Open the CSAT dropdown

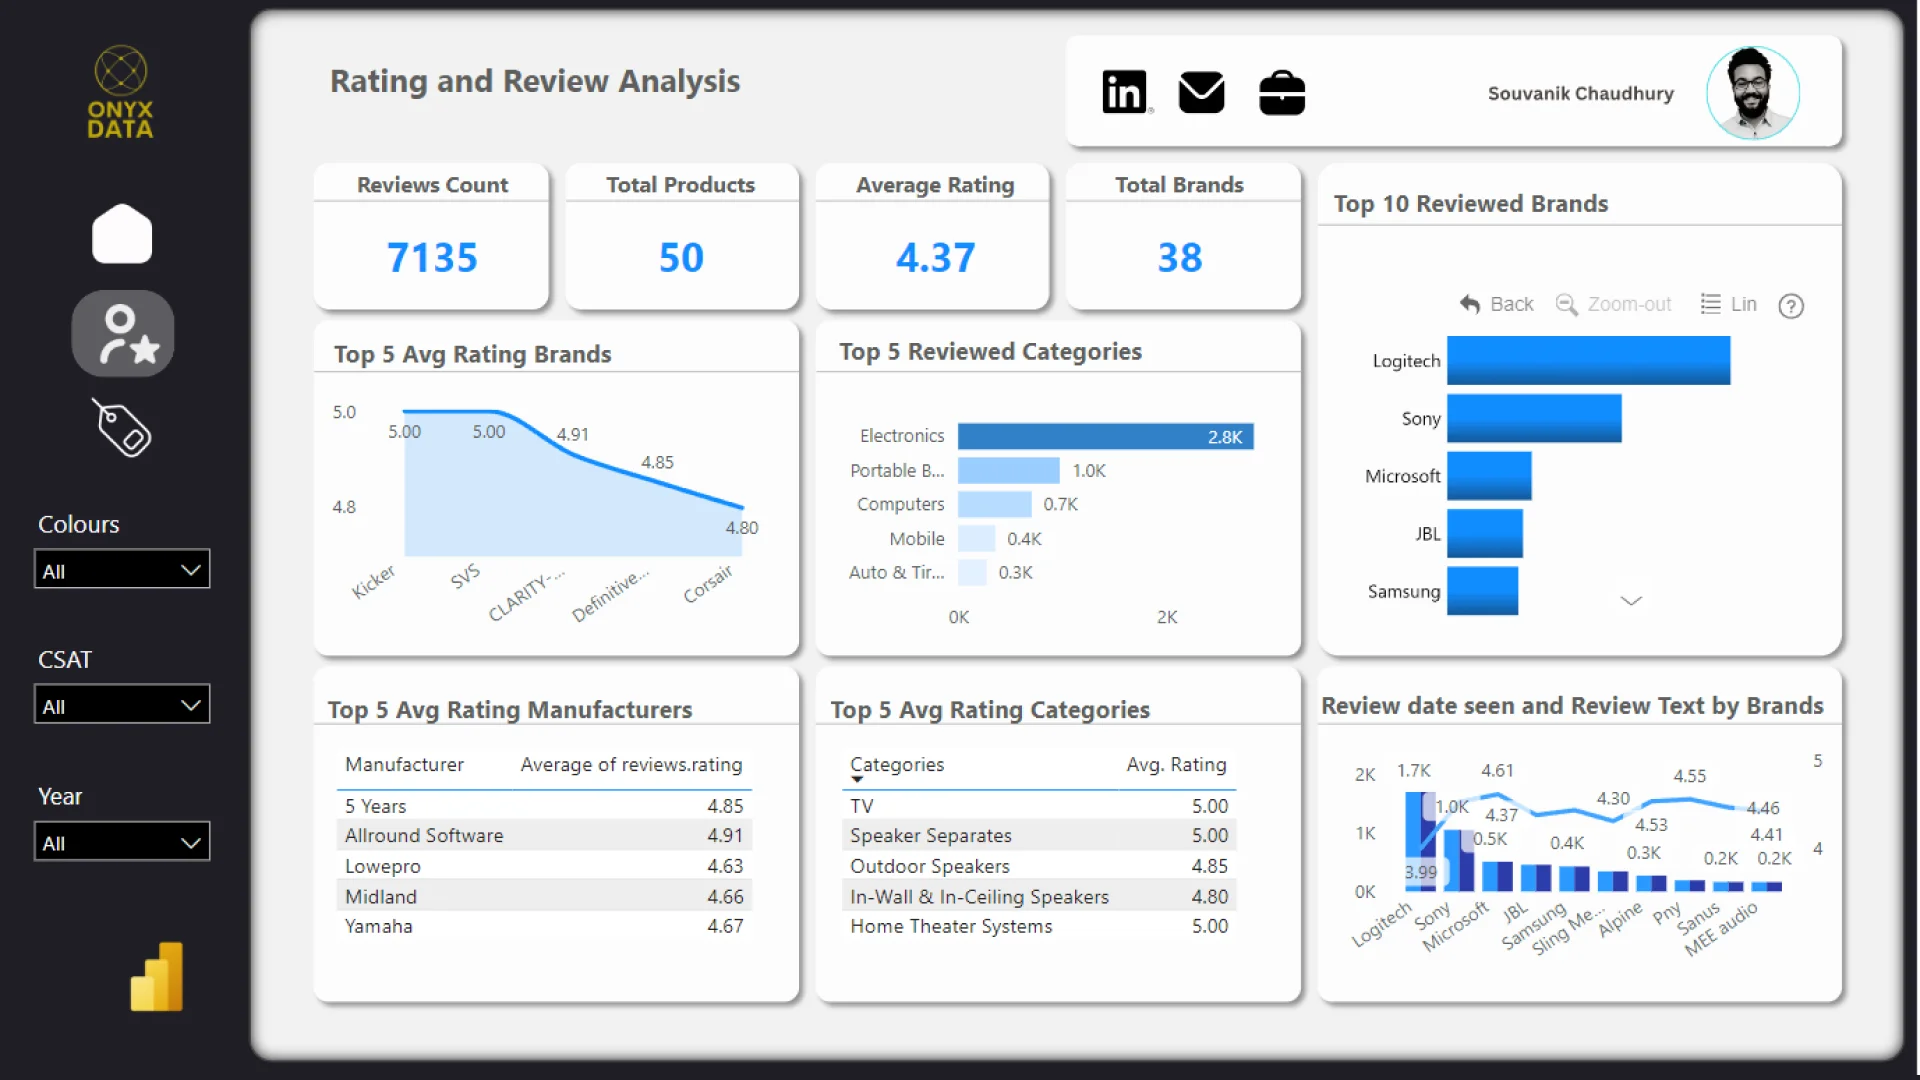(x=122, y=705)
